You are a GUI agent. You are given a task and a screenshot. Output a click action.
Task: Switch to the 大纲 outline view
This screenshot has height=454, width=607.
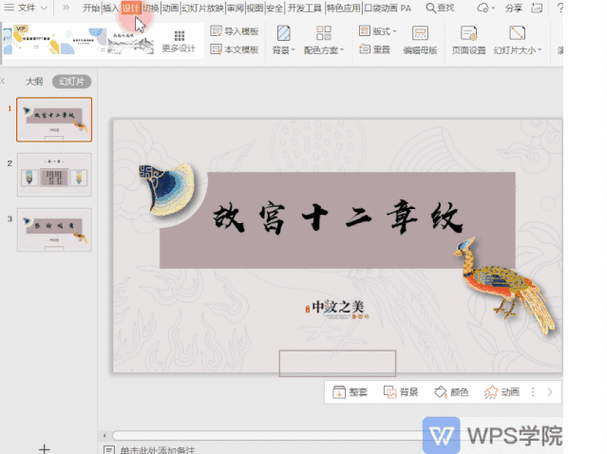pos(34,81)
